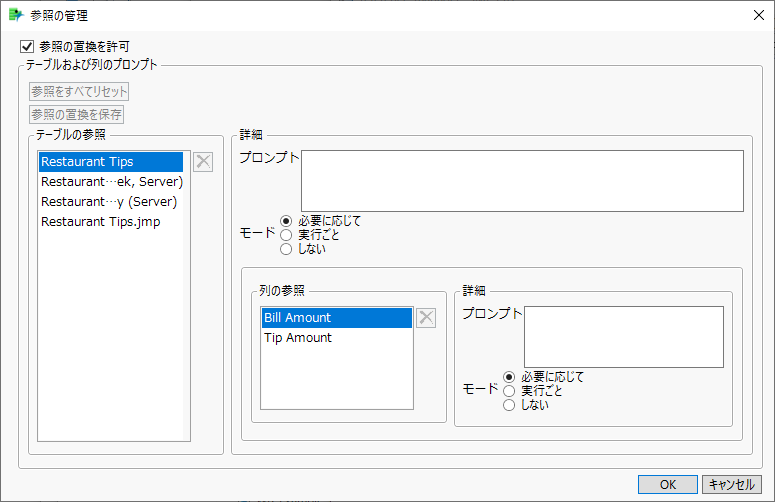Screen dimensions: 775x502
Task: Select table mode しない radio button
Action: (286, 249)
